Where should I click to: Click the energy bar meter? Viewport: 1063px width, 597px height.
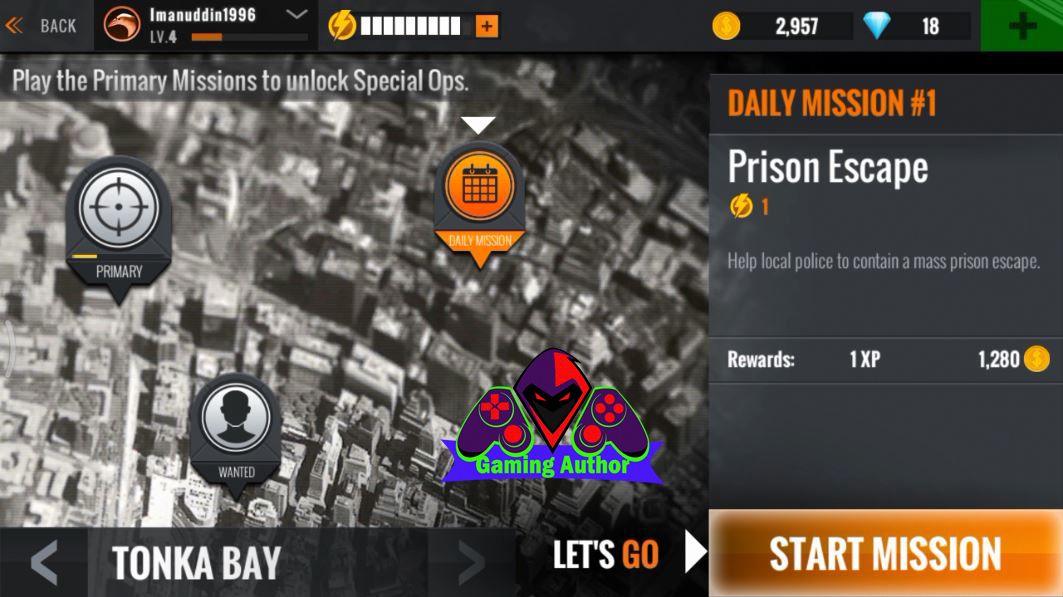click(411, 26)
